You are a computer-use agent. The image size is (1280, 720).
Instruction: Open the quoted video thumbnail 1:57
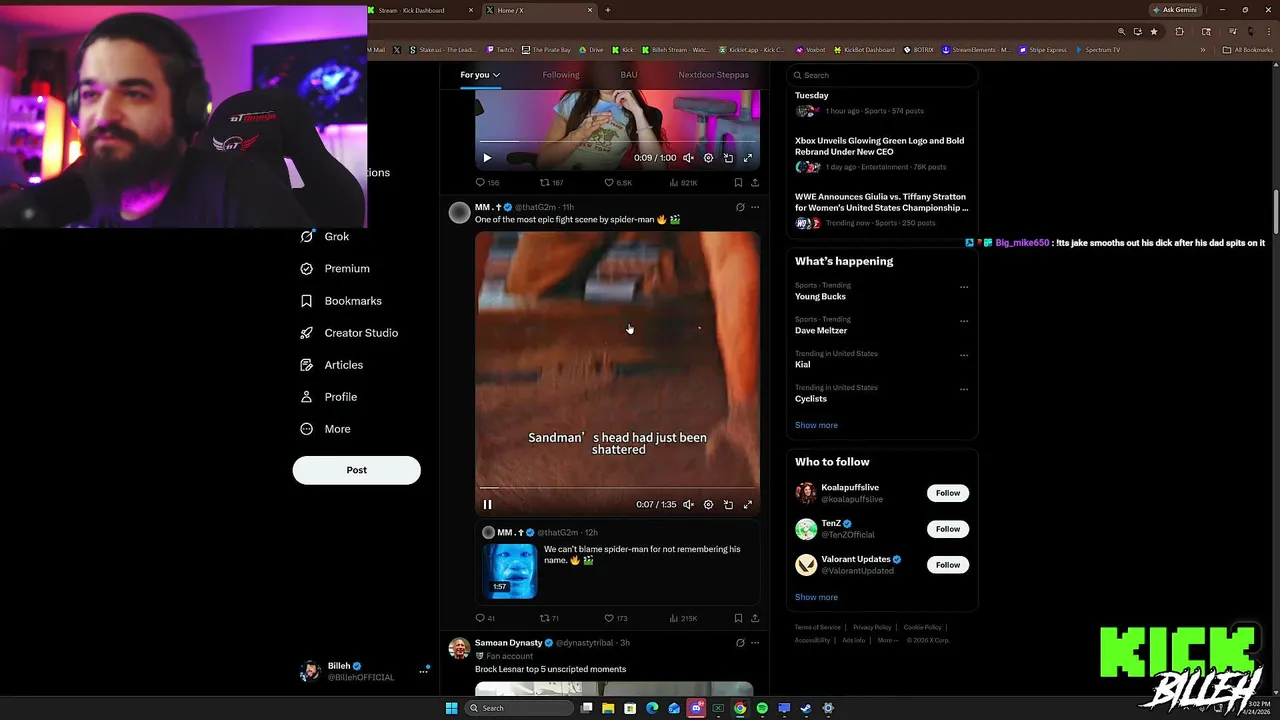click(510, 570)
